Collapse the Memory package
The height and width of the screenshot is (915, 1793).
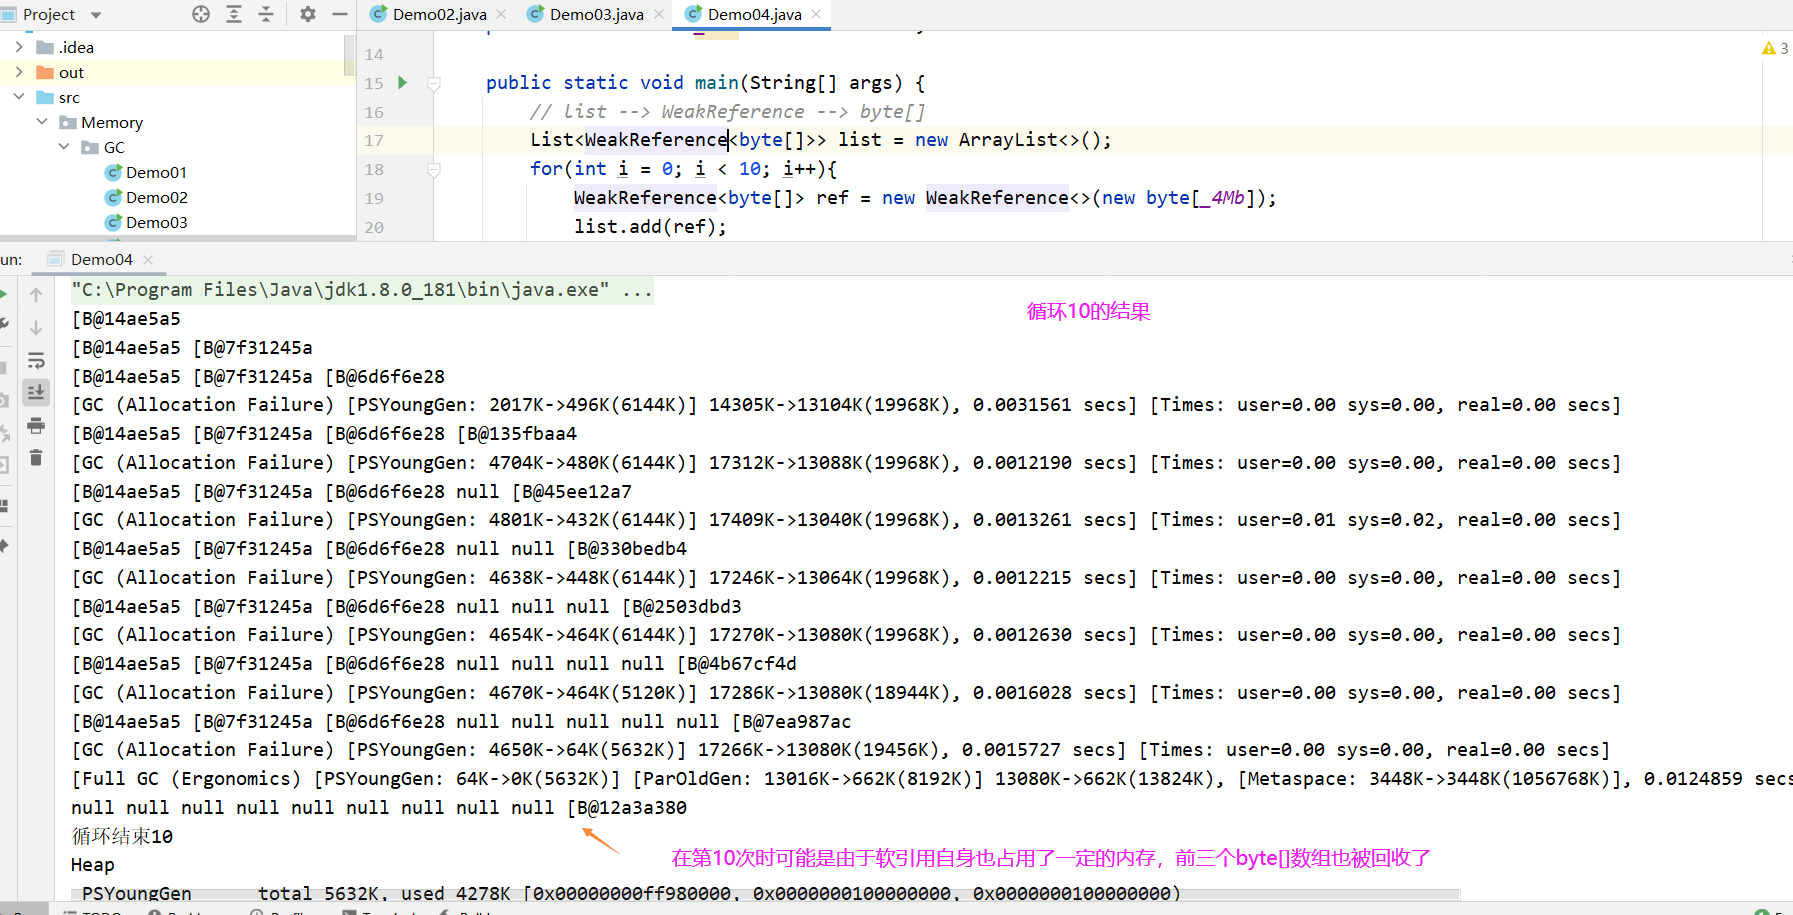pos(42,122)
